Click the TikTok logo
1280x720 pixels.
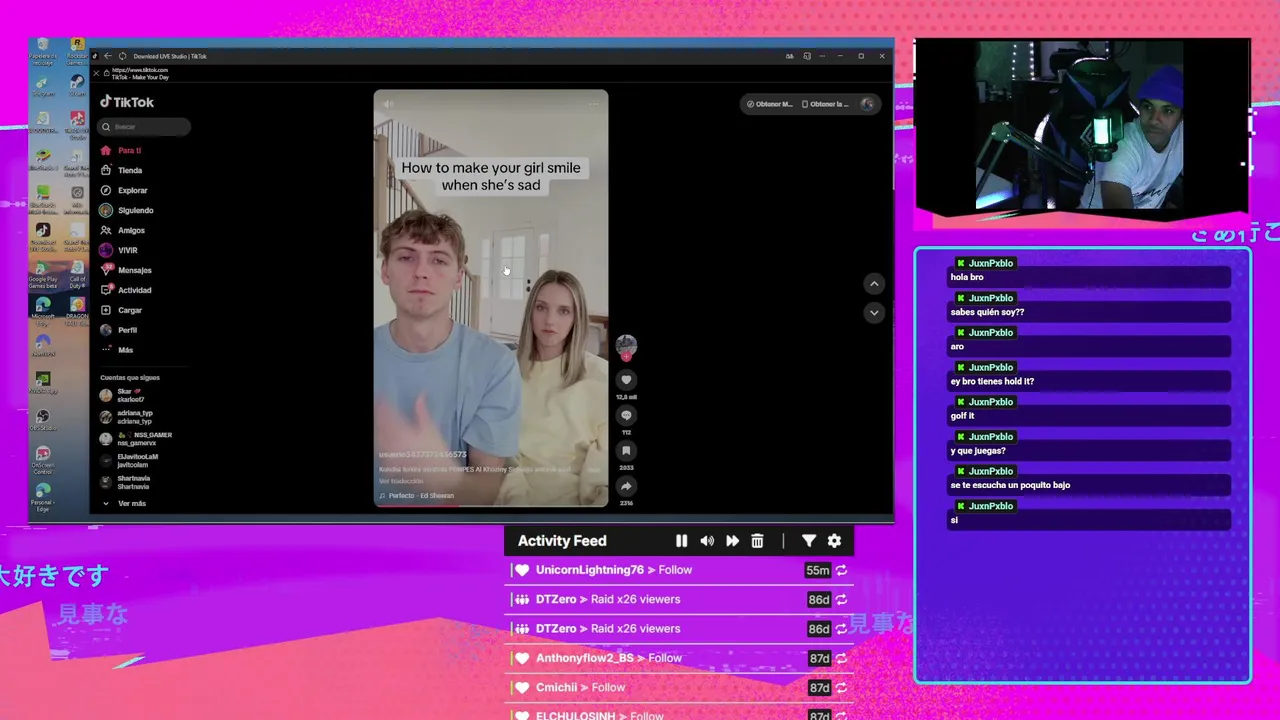click(x=127, y=102)
